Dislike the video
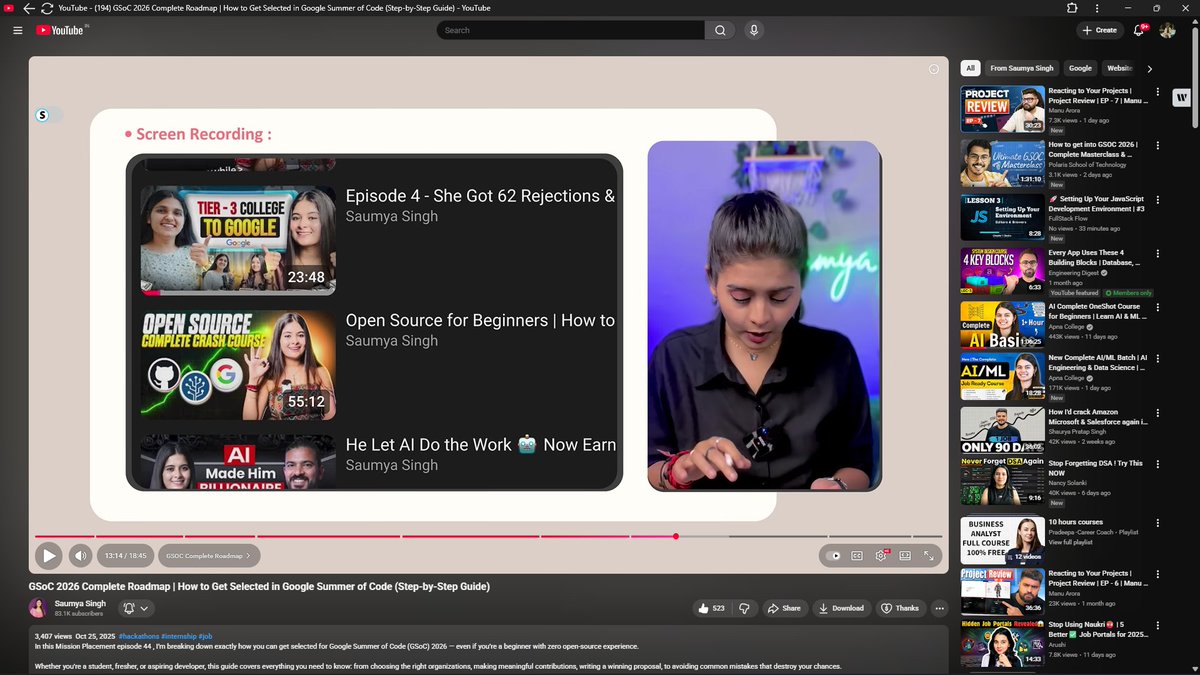This screenshot has height=675, width=1200. (x=744, y=608)
